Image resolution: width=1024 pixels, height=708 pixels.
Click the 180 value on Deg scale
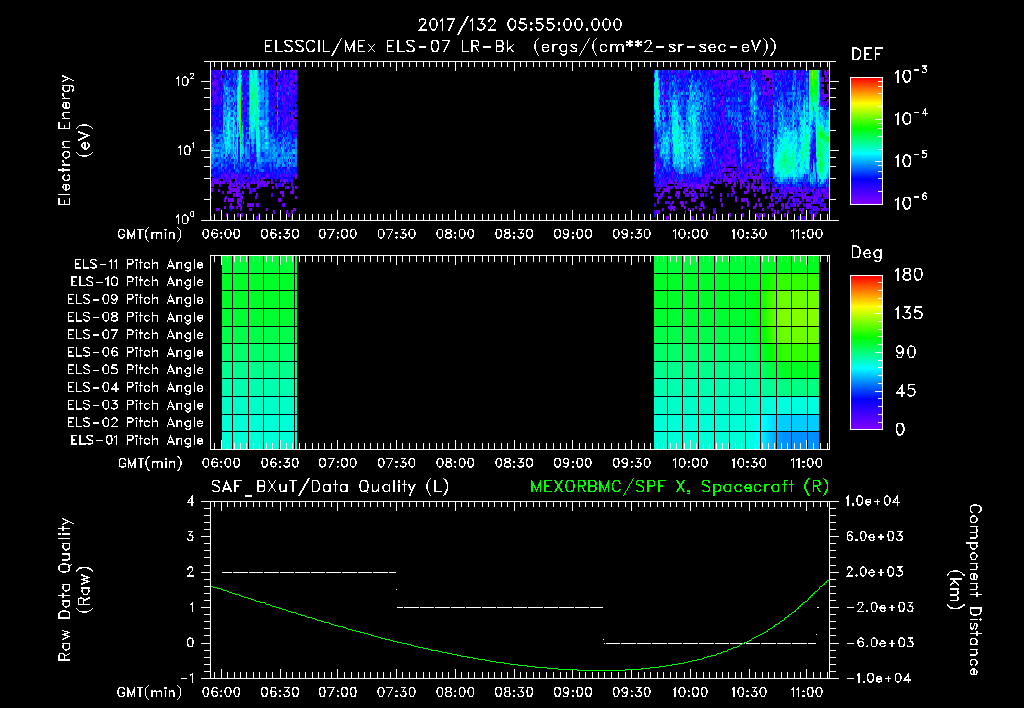point(908,275)
